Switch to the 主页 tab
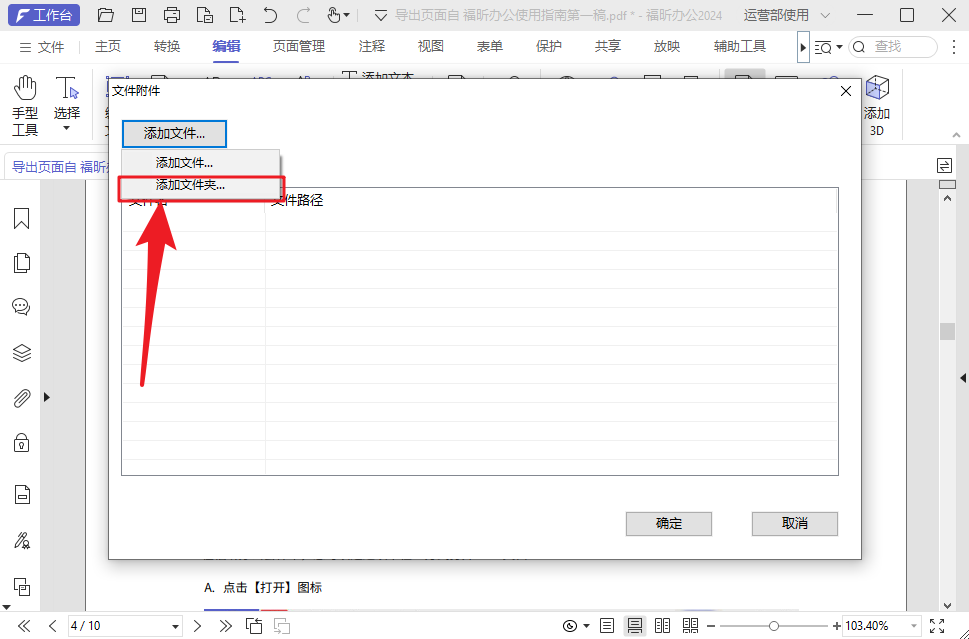This screenshot has height=639, width=969. pyautogui.click(x=108, y=46)
